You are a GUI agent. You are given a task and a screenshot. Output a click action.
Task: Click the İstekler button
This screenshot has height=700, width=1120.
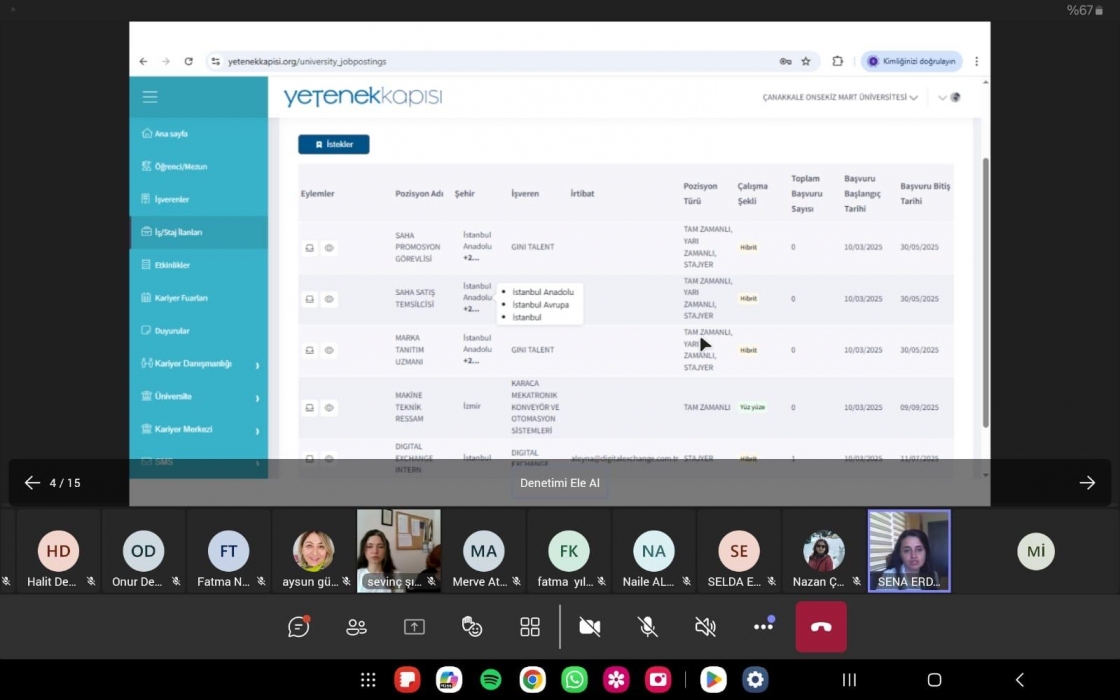[334, 144]
